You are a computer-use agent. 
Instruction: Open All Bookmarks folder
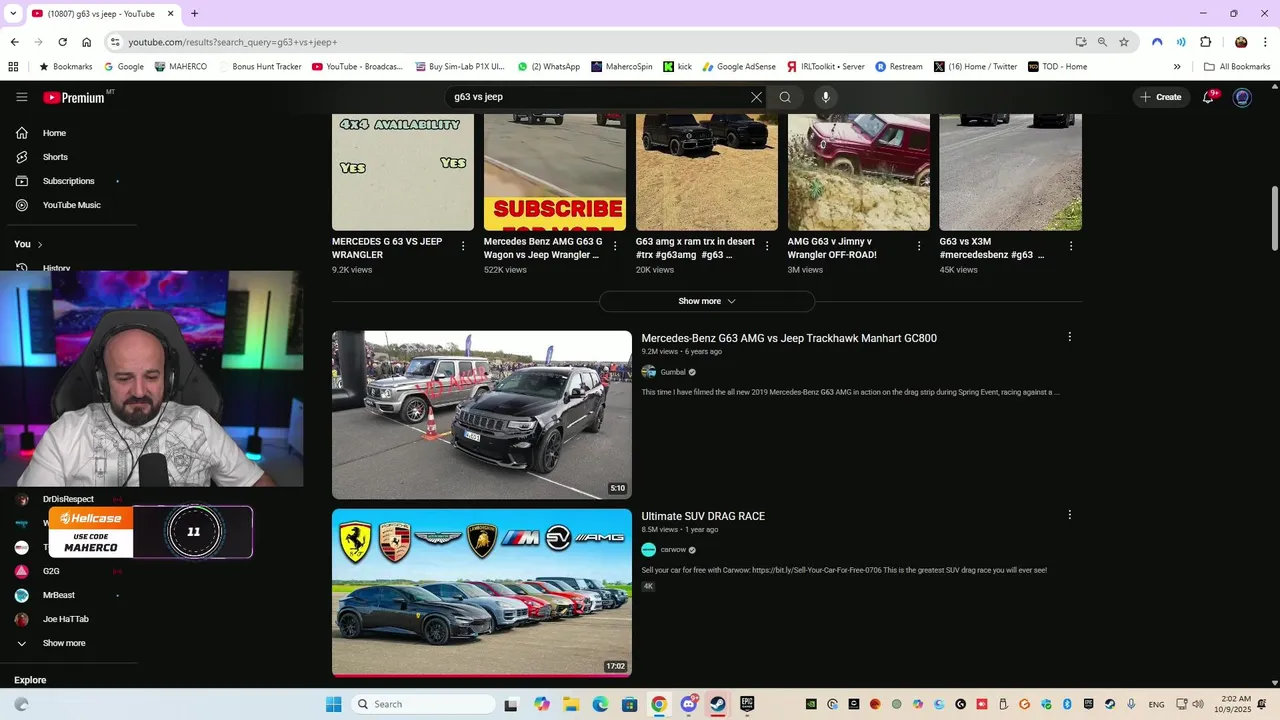(1237, 67)
